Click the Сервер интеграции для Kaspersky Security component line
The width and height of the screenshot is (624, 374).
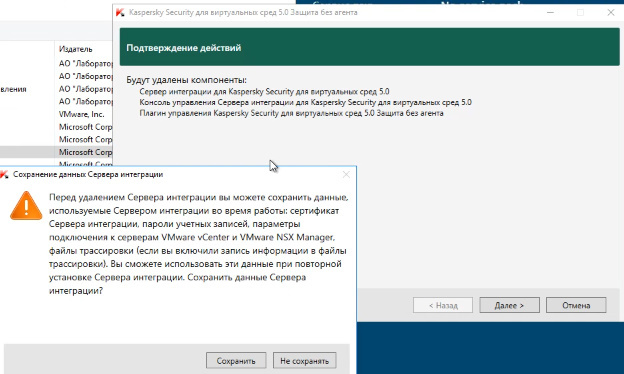pos(264,92)
